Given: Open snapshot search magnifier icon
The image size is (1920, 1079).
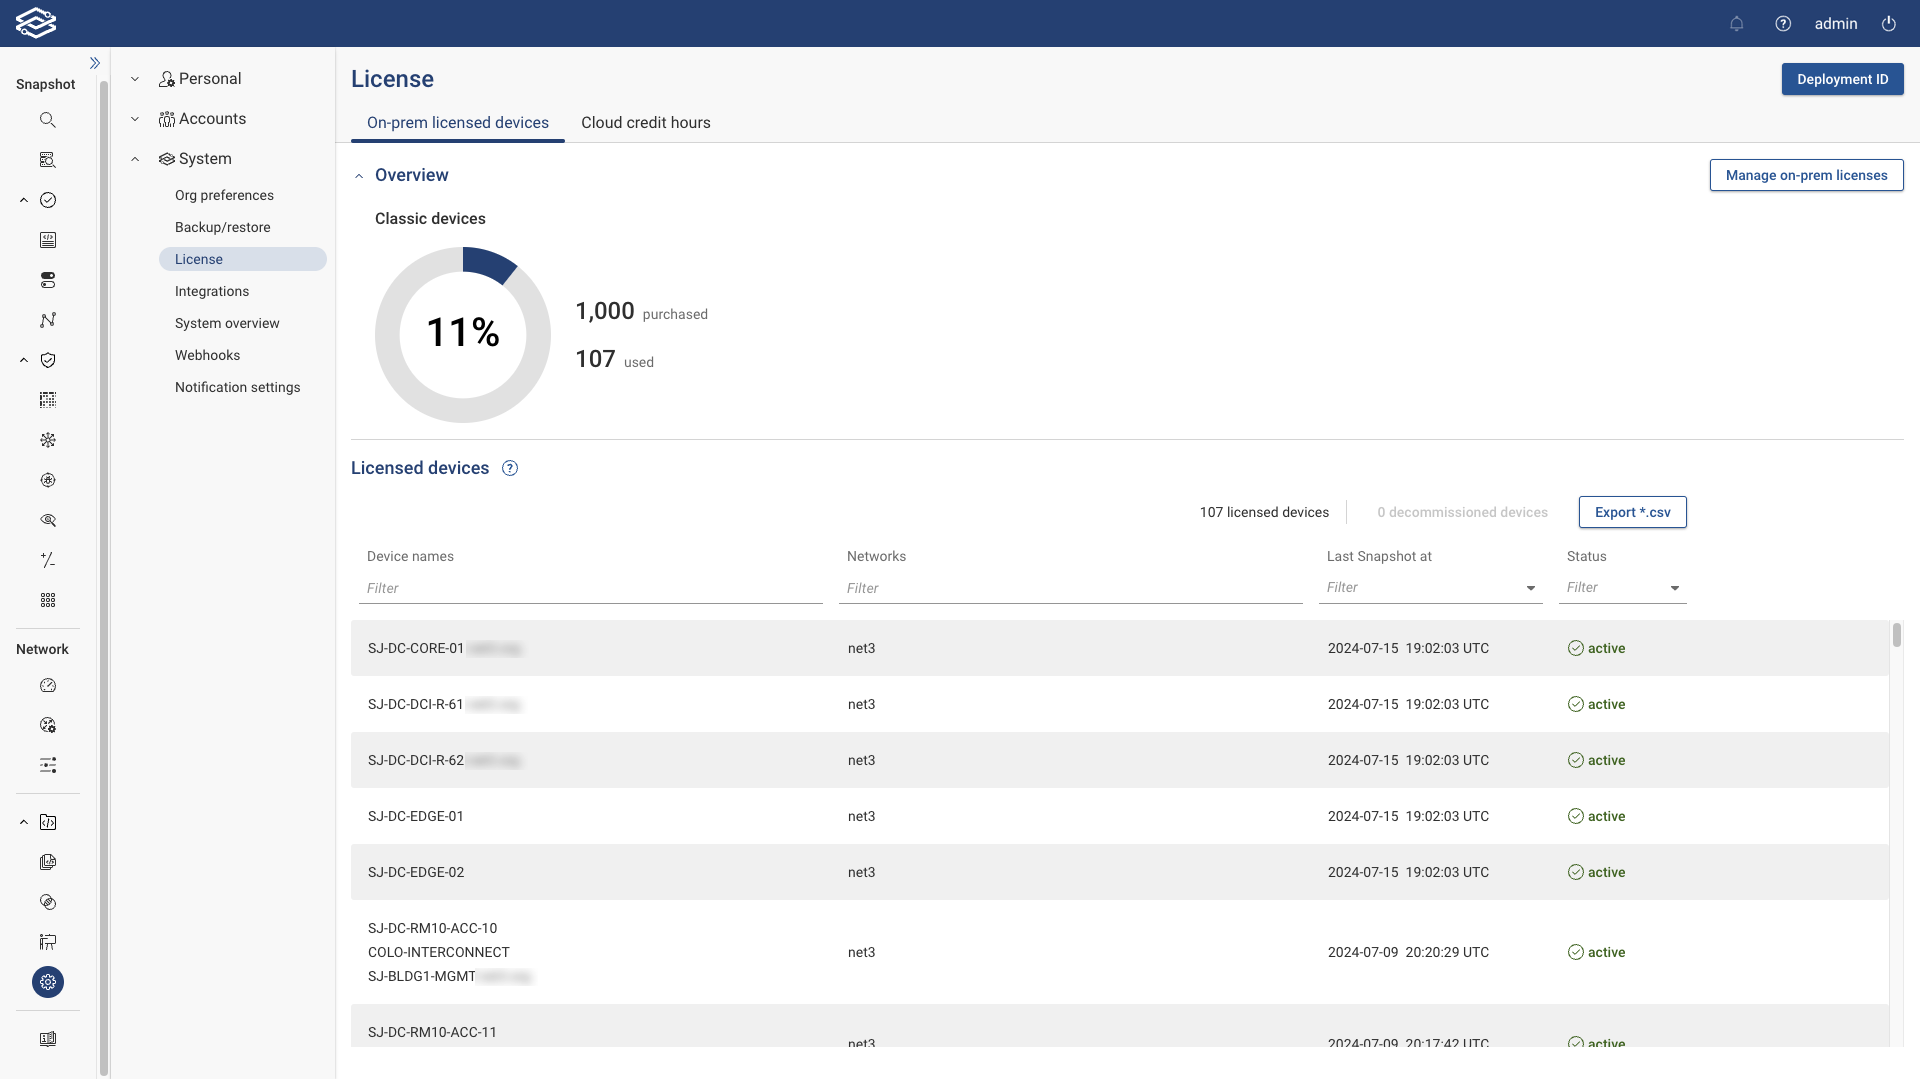Looking at the screenshot, I should tap(48, 120).
